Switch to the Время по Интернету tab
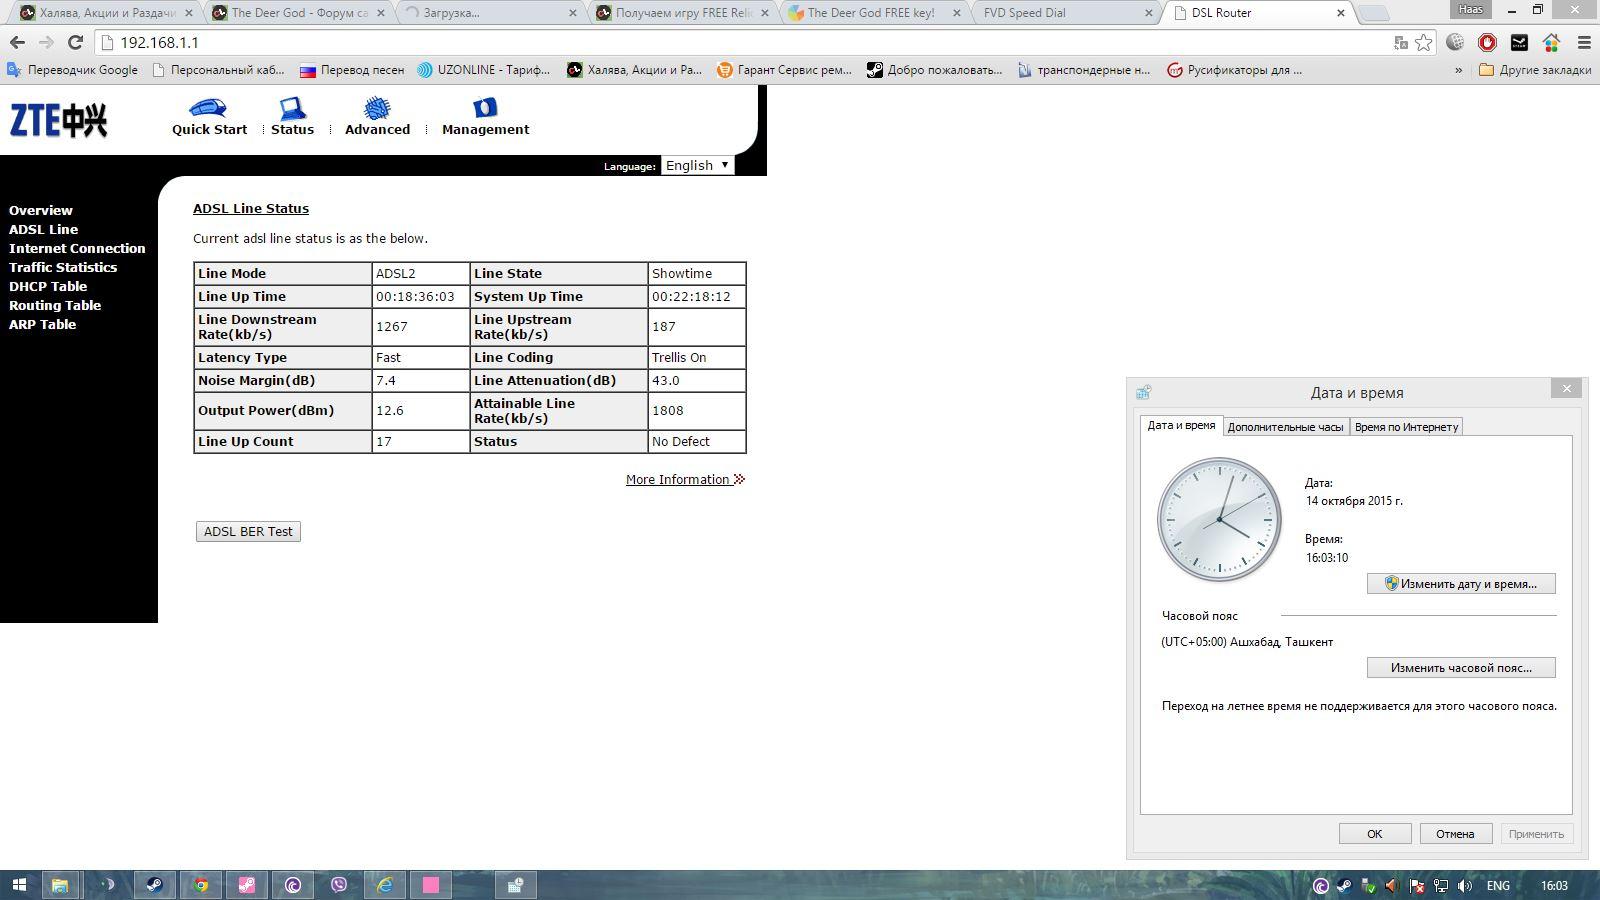The image size is (1600, 900). click(1406, 427)
